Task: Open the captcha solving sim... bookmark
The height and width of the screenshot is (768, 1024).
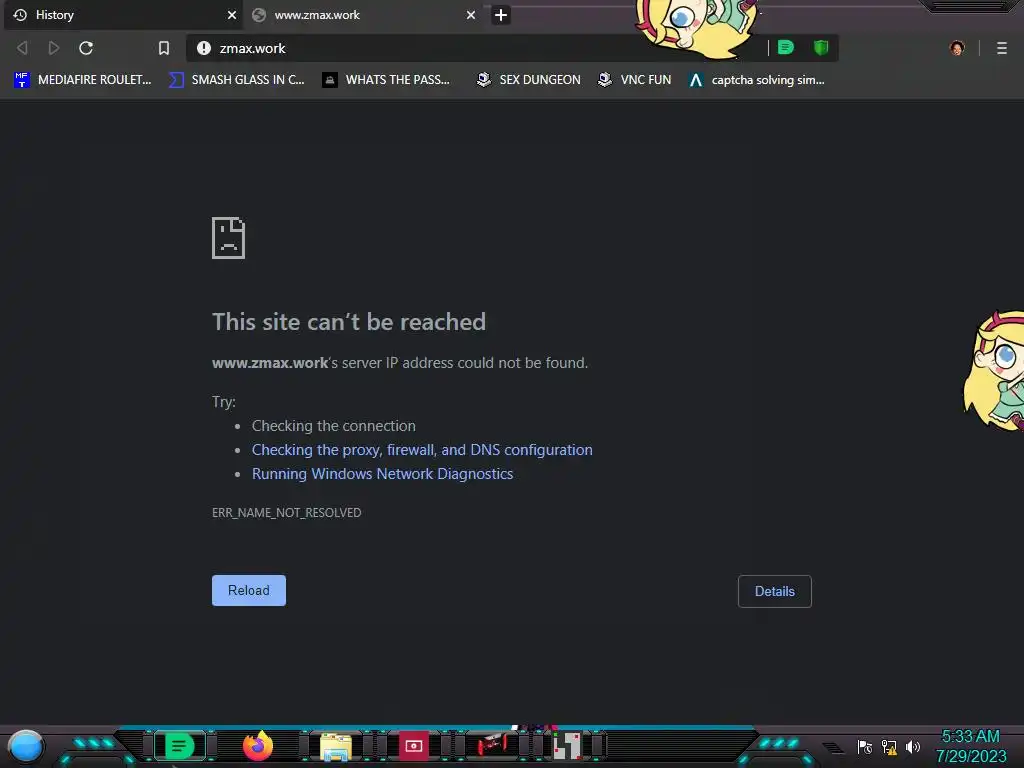Action: 756,80
